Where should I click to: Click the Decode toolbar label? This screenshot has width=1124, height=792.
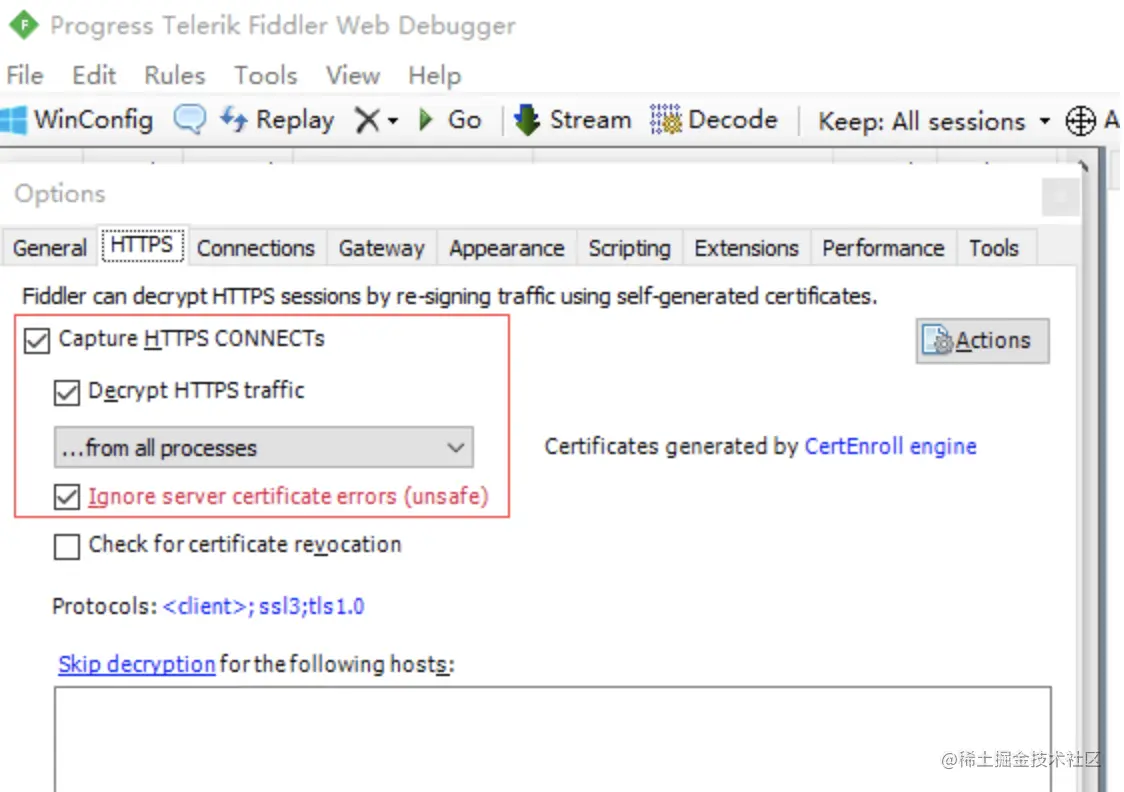coord(733,120)
